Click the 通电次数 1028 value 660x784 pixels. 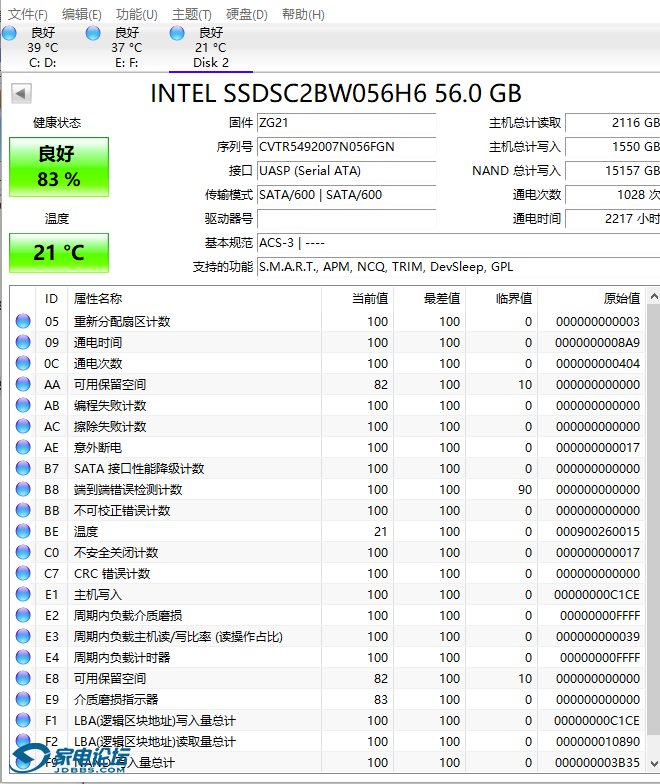[x=612, y=195]
